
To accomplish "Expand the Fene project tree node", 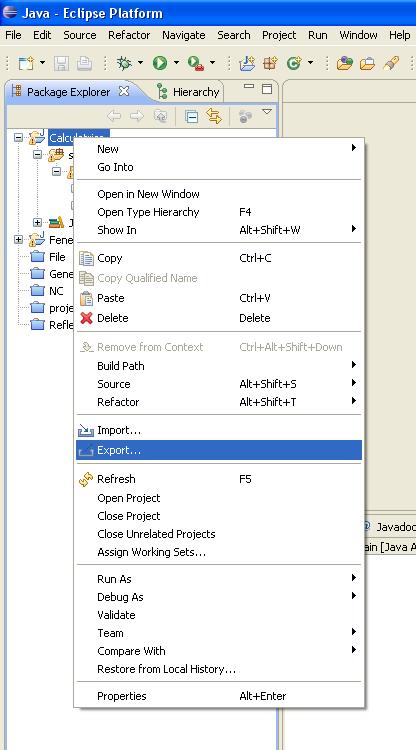I will [18, 239].
